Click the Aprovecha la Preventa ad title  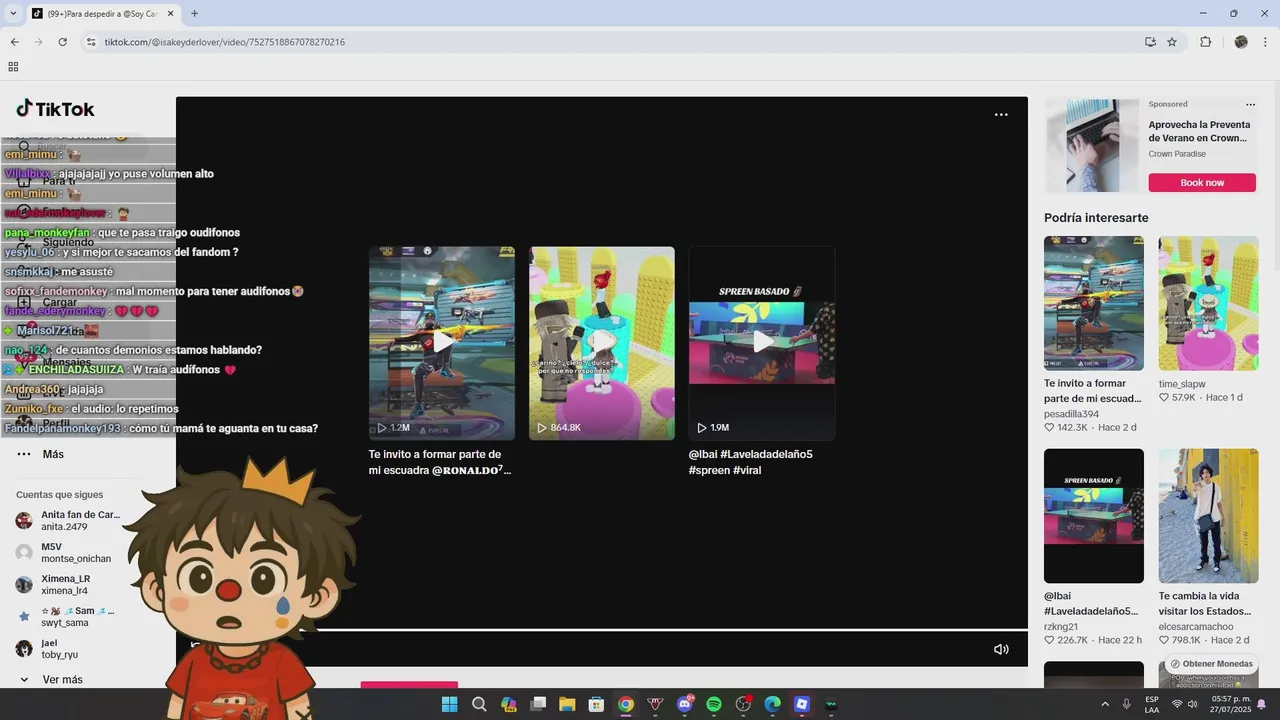tap(1198, 132)
